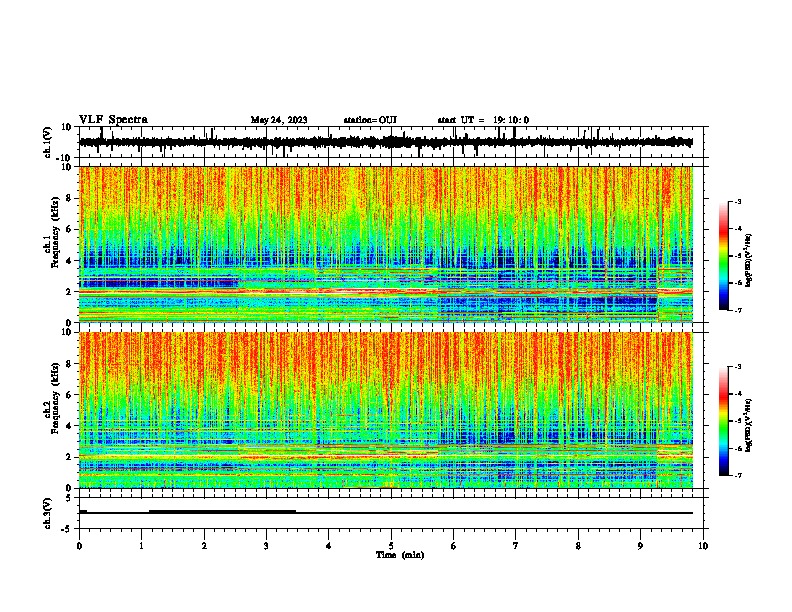
Task: Click the "-7" label on ch.2 colorbar
Action: (737, 476)
